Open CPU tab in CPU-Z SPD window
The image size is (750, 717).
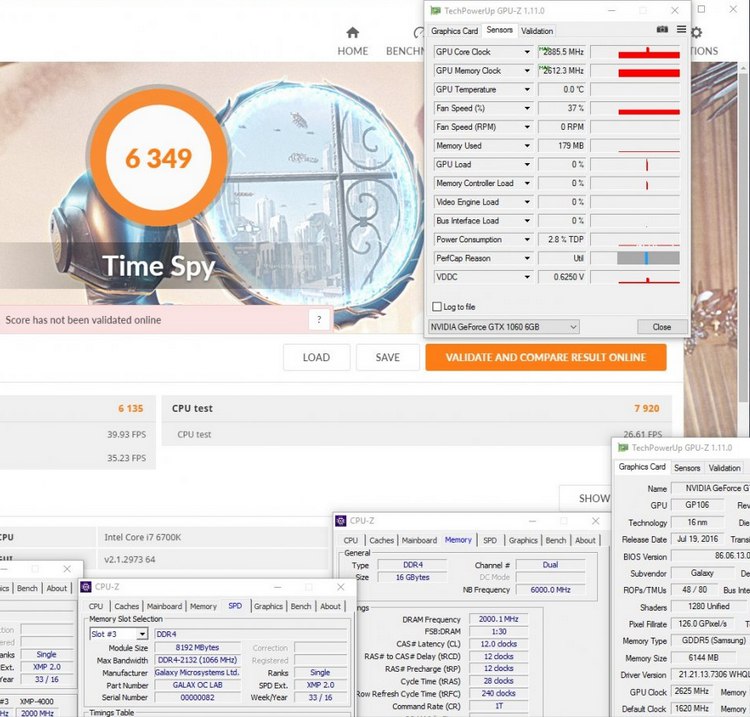click(x=96, y=607)
